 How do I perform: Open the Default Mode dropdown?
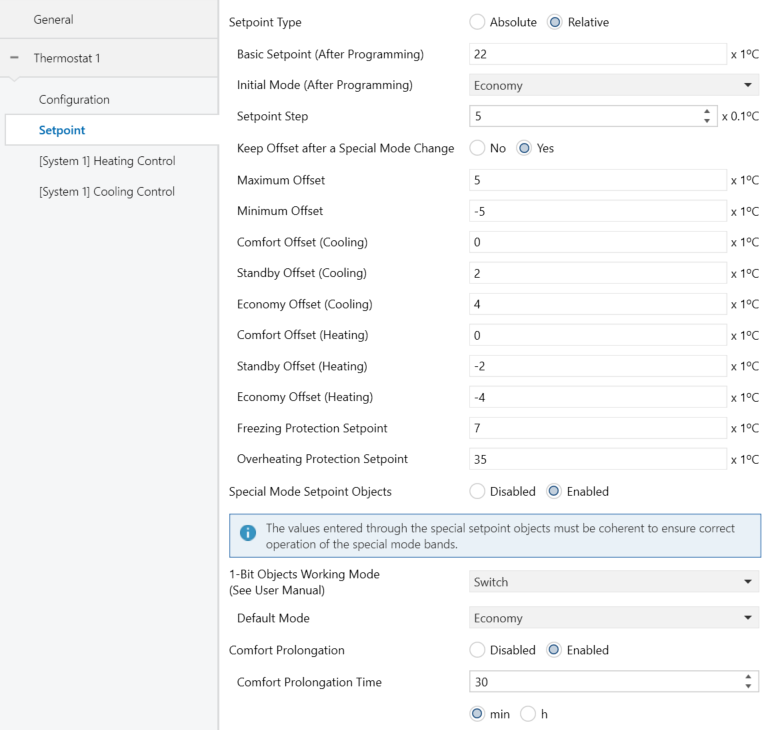pyautogui.click(x=614, y=618)
